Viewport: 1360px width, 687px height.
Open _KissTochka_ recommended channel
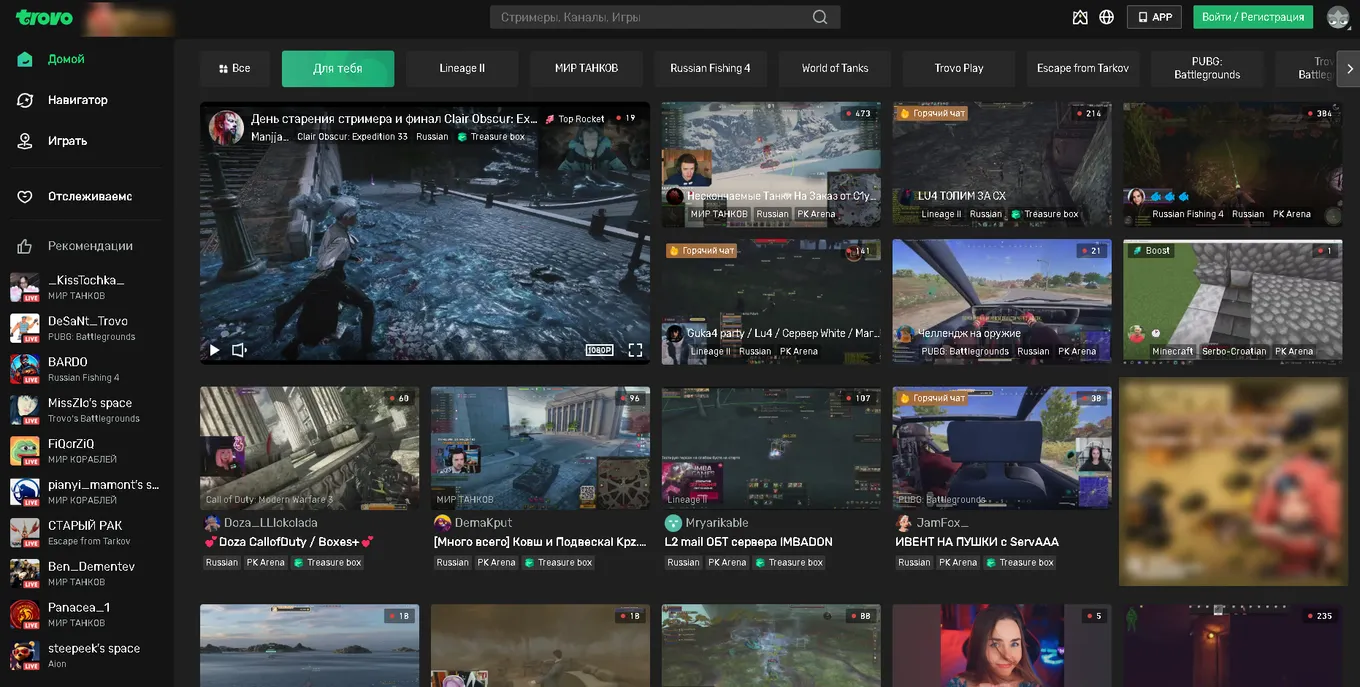(87, 287)
